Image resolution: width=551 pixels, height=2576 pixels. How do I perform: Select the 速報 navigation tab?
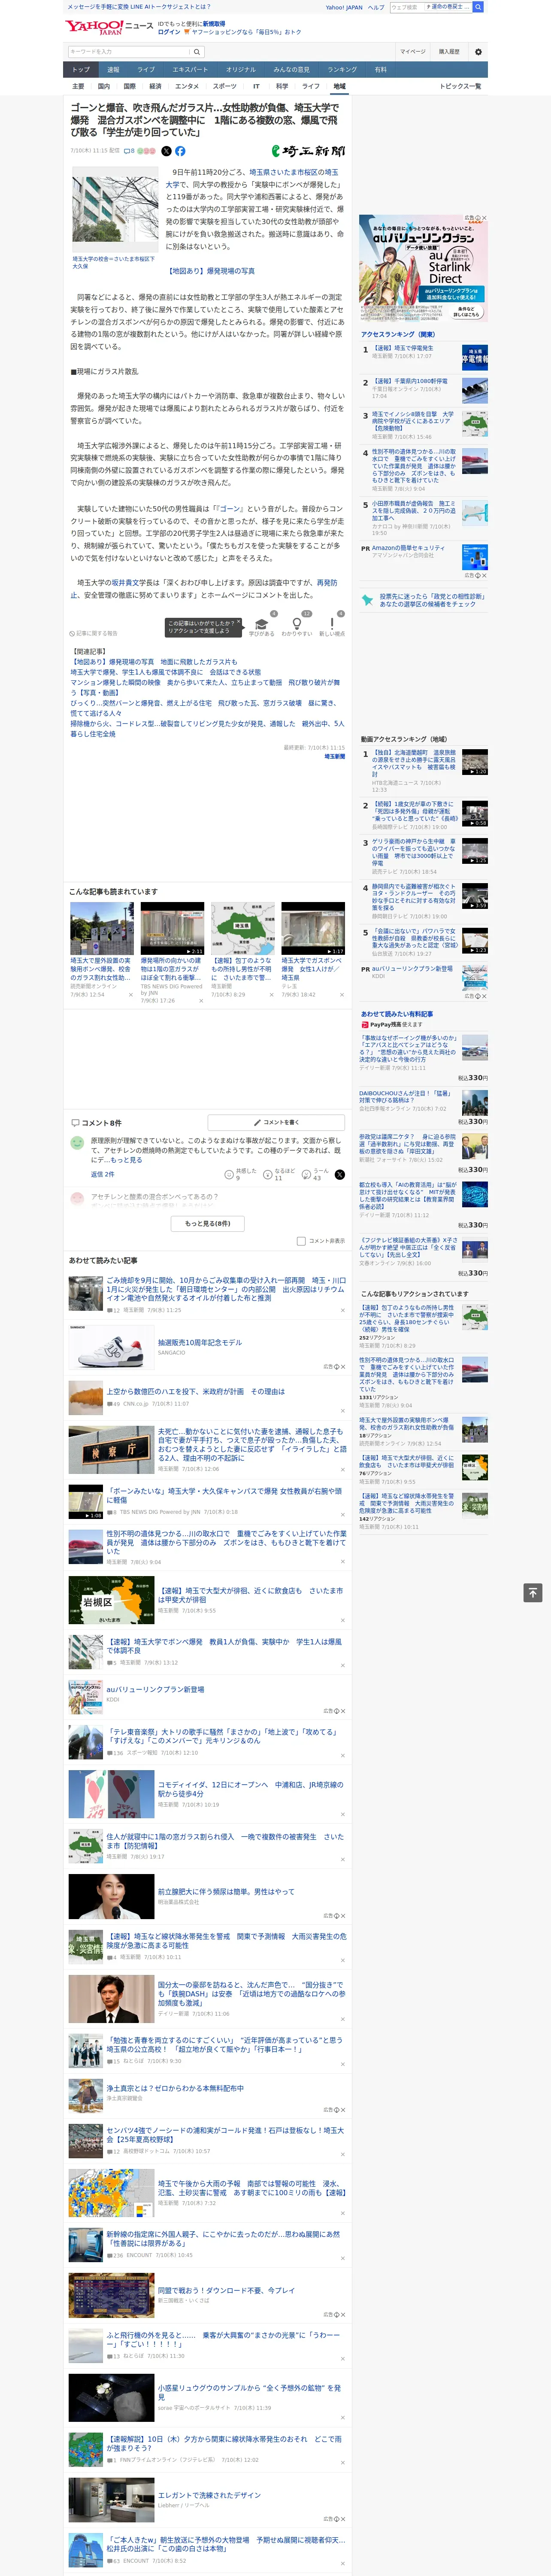[x=113, y=70]
